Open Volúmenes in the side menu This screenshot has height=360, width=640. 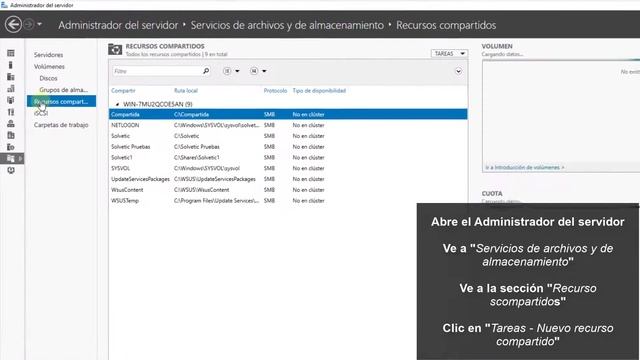pos(49,67)
